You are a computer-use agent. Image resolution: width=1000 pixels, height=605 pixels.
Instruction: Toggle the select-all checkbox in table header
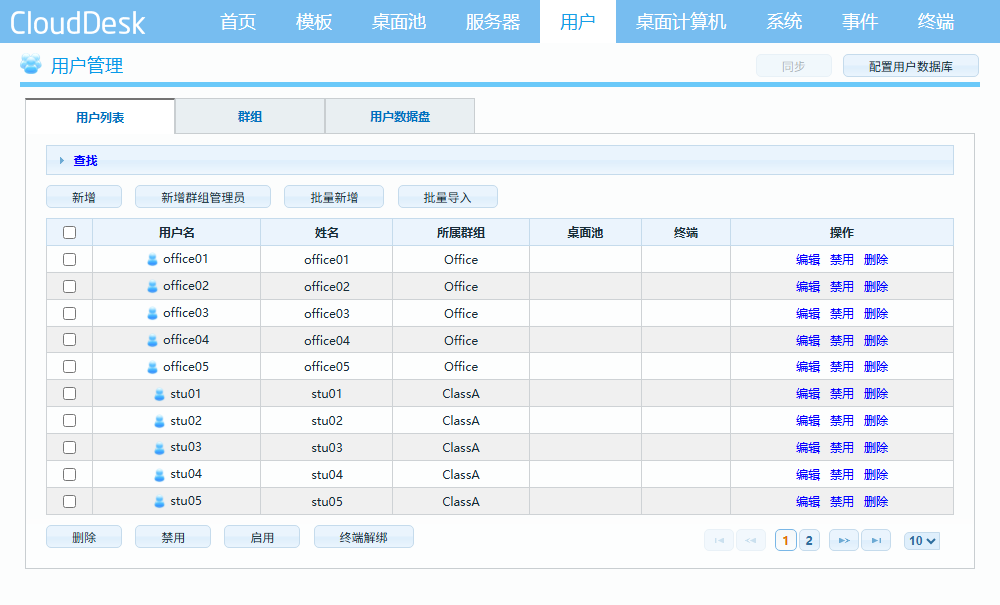(x=70, y=233)
